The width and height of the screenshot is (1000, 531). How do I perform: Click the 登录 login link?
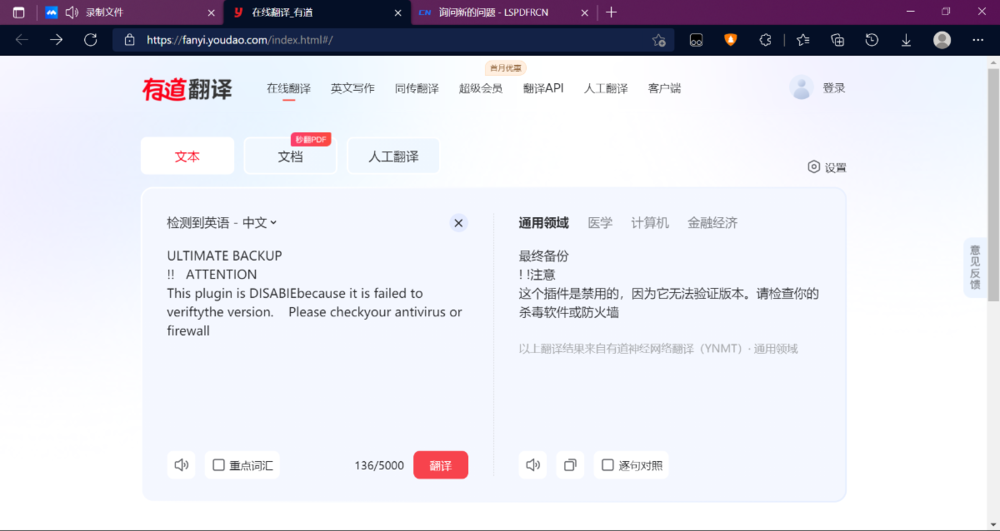834,89
